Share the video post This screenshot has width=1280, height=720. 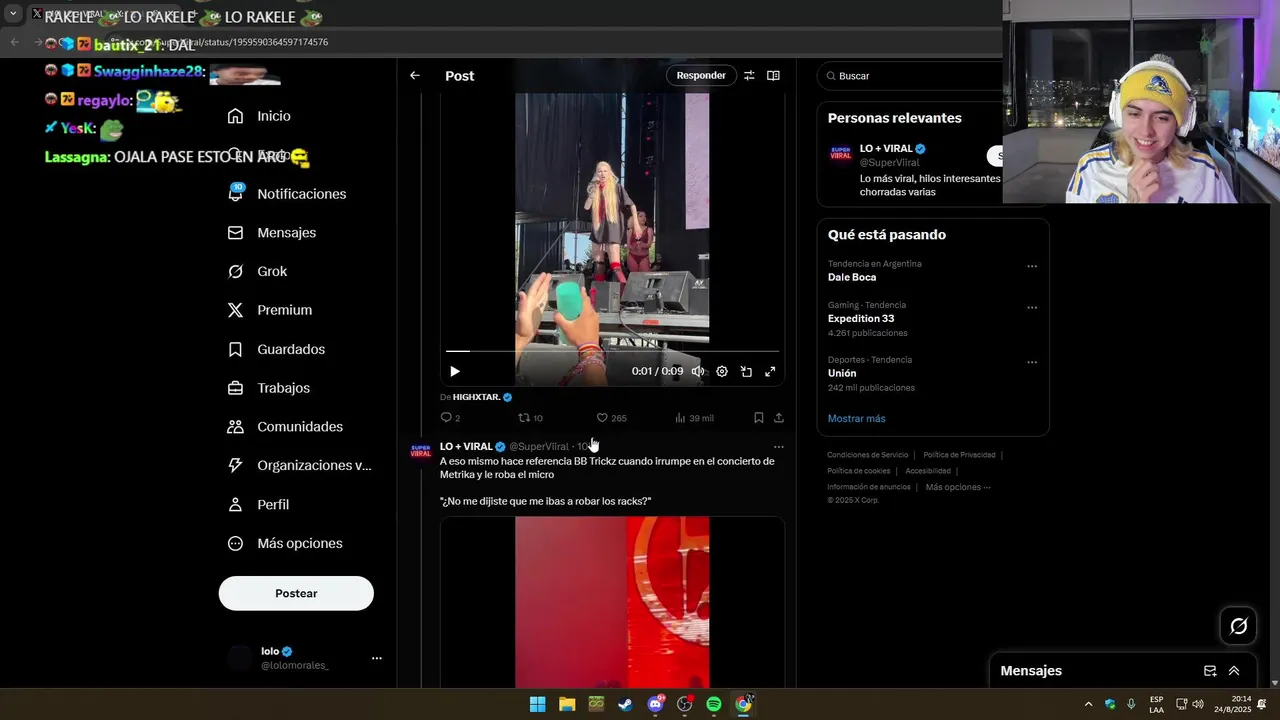(x=779, y=418)
